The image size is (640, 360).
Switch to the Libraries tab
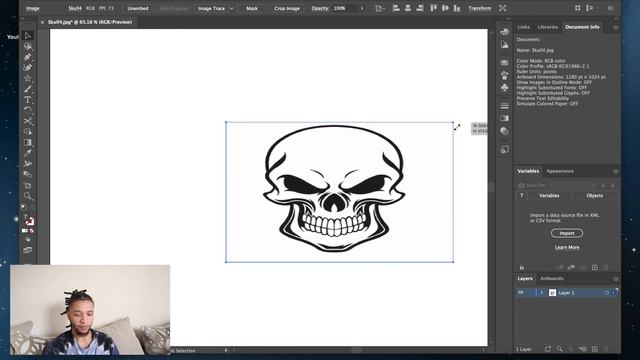pos(548,27)
